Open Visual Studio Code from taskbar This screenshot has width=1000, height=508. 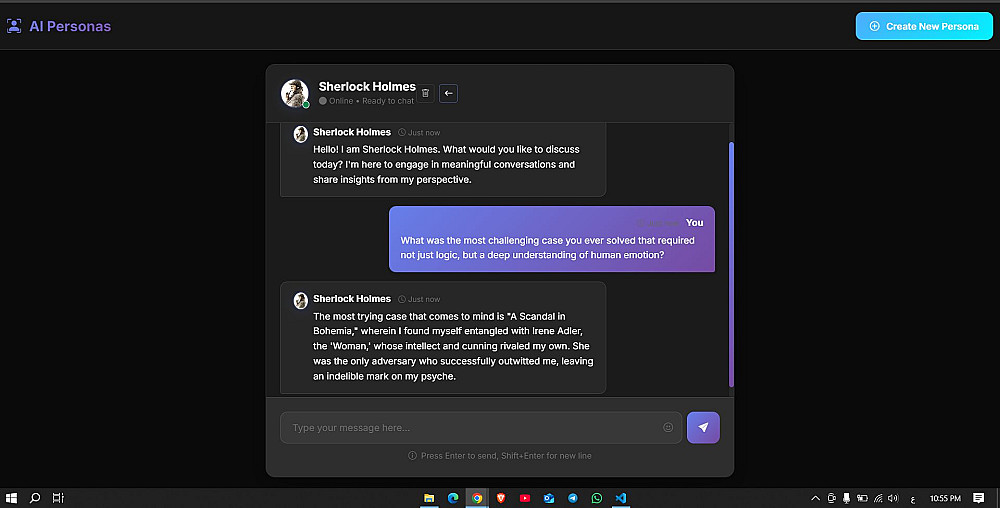621,498
